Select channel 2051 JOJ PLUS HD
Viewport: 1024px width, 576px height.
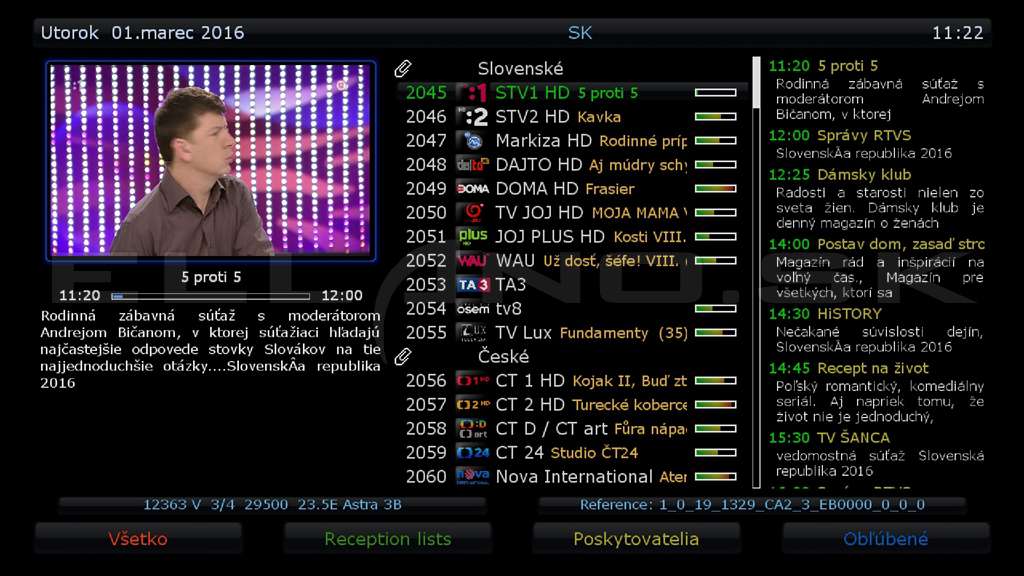point(571,236)
